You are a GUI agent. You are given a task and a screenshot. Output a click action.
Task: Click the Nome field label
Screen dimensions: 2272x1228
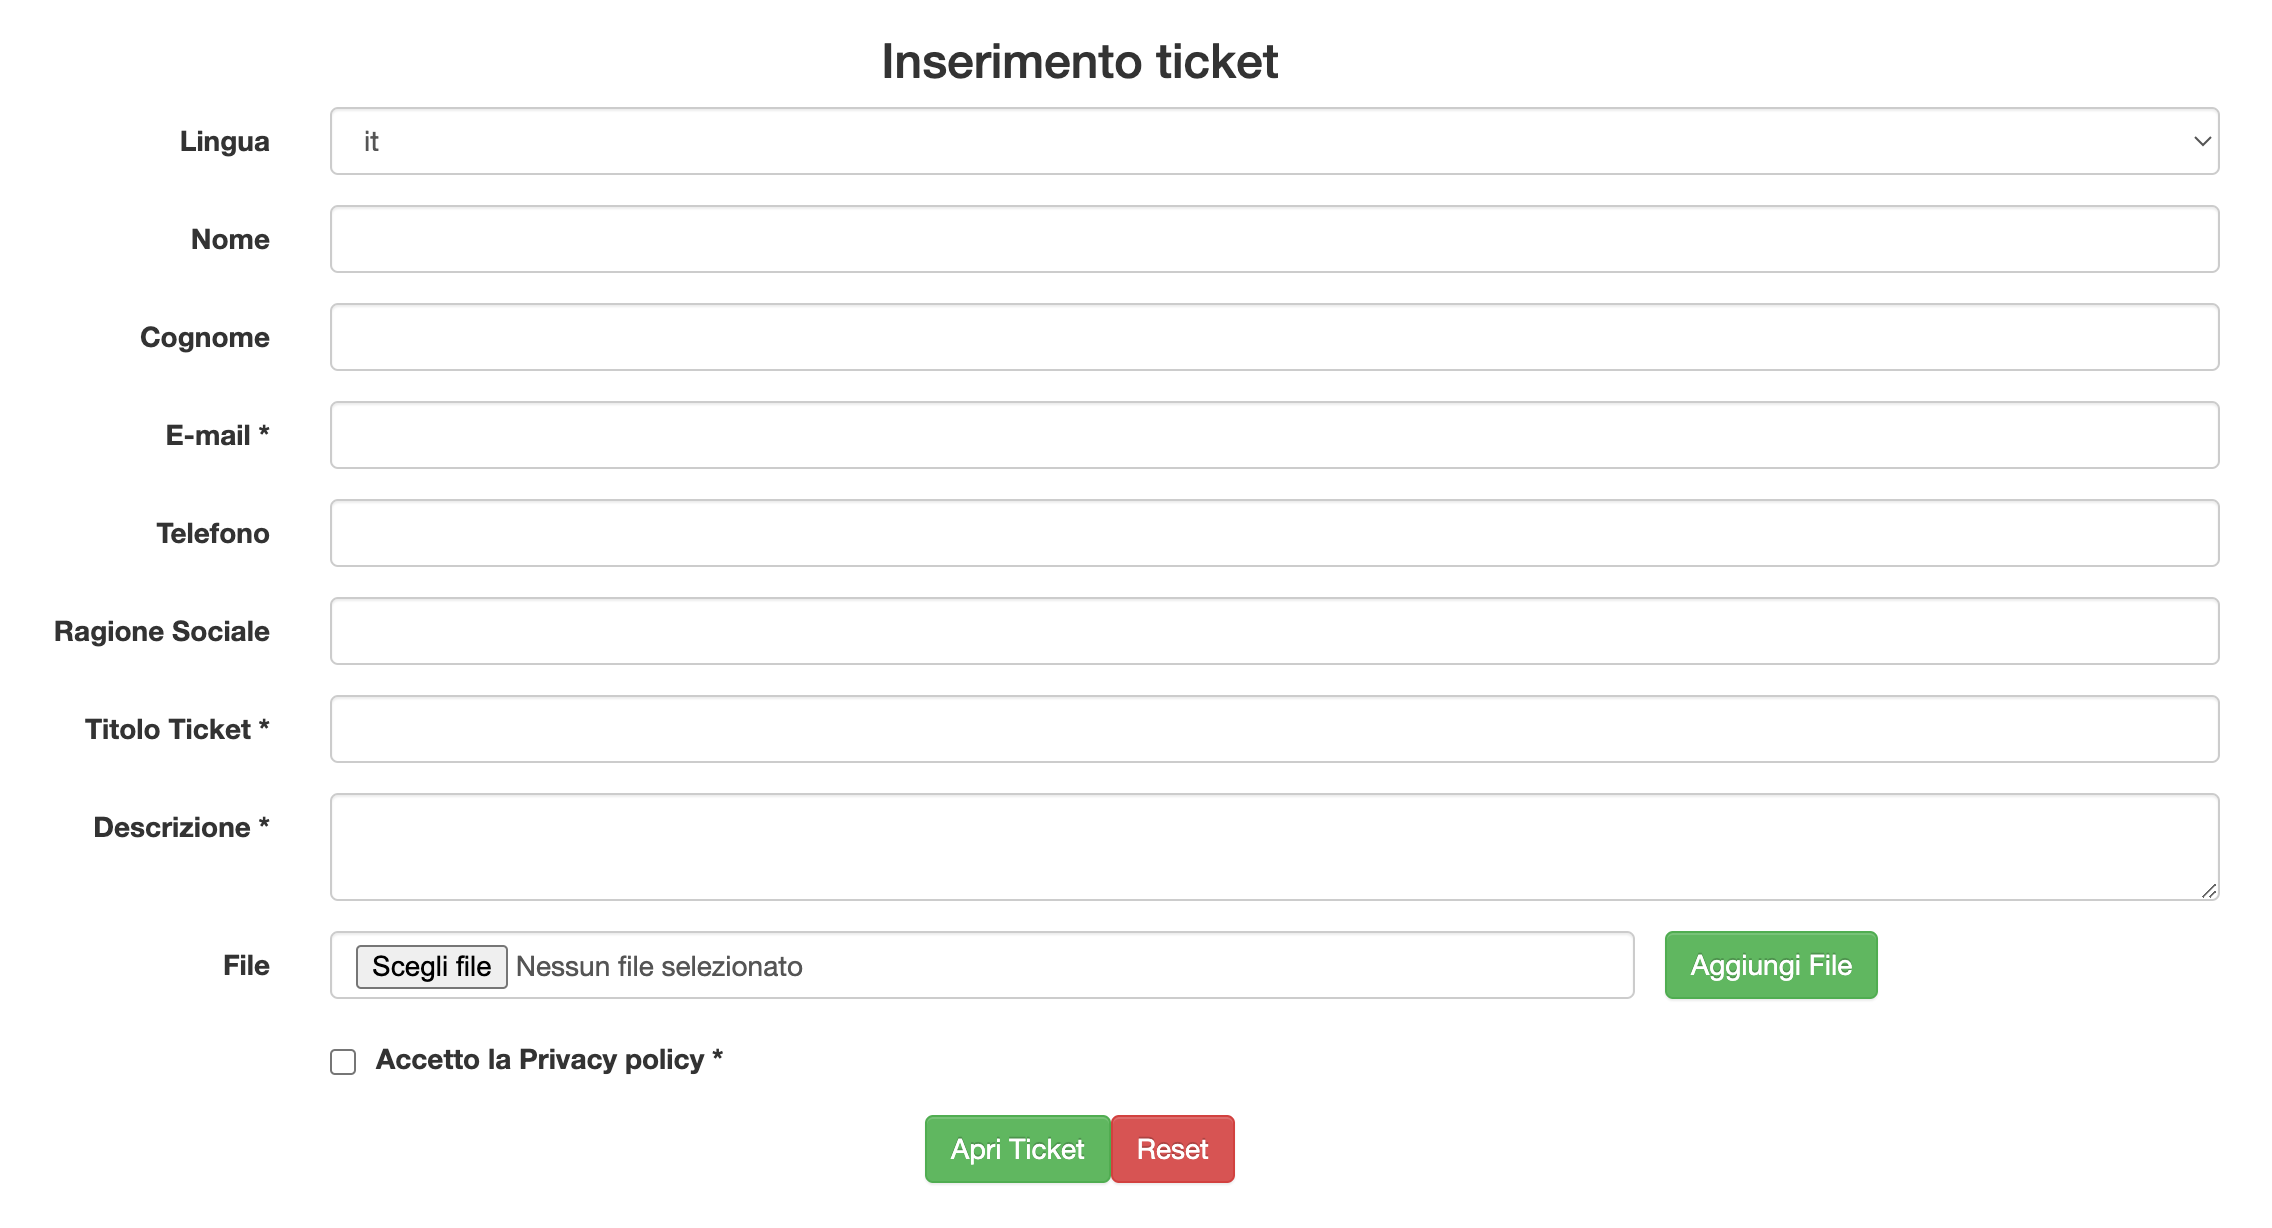point(230,239)
